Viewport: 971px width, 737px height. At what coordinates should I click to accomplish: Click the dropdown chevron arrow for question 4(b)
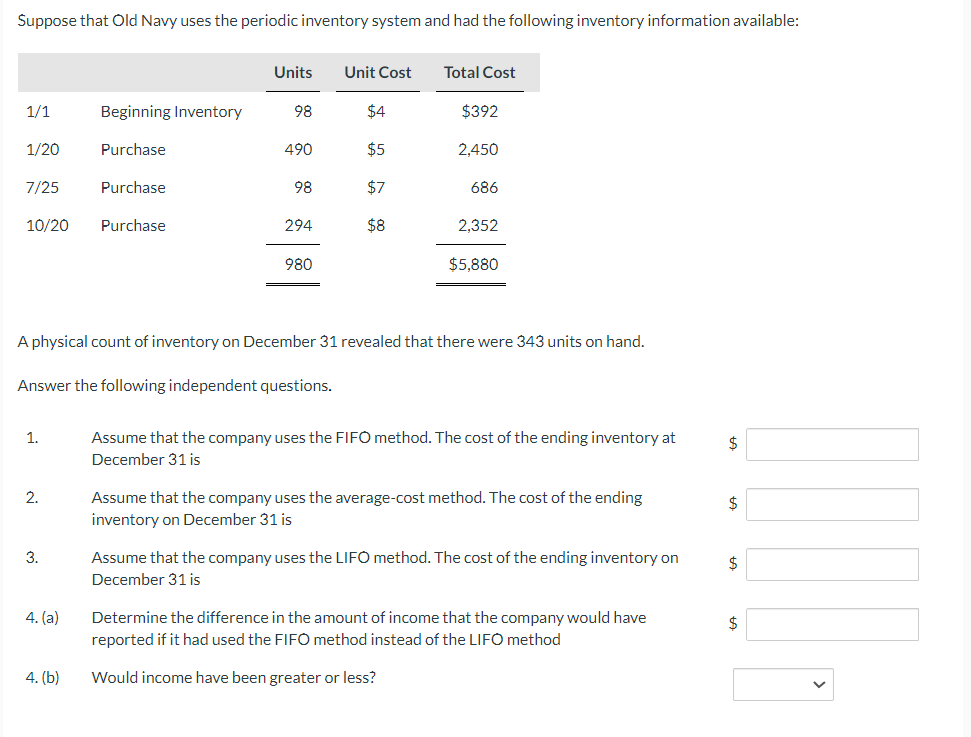click(x=819, y=684)
